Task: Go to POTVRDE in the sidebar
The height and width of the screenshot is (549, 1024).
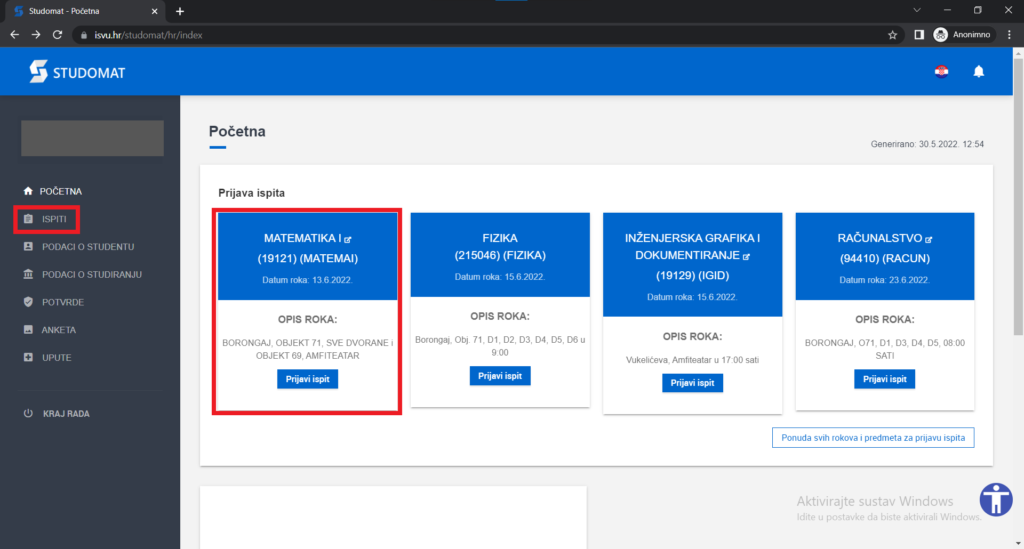Action: coord(62,302)
